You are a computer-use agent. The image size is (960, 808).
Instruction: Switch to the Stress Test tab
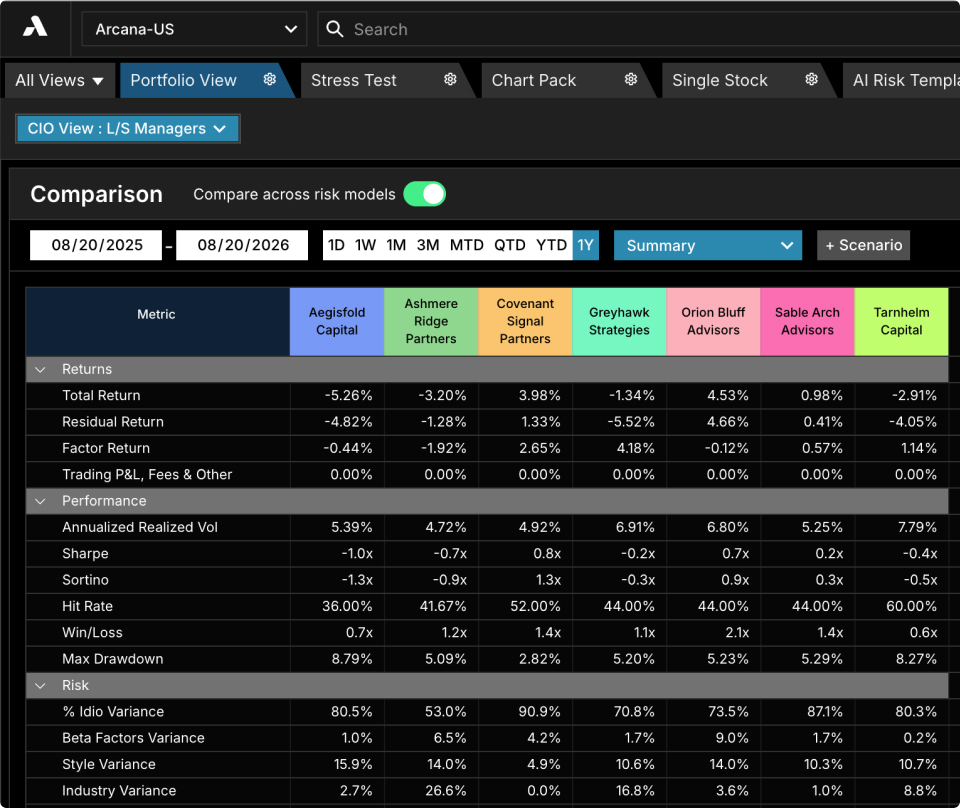(354, 80)
